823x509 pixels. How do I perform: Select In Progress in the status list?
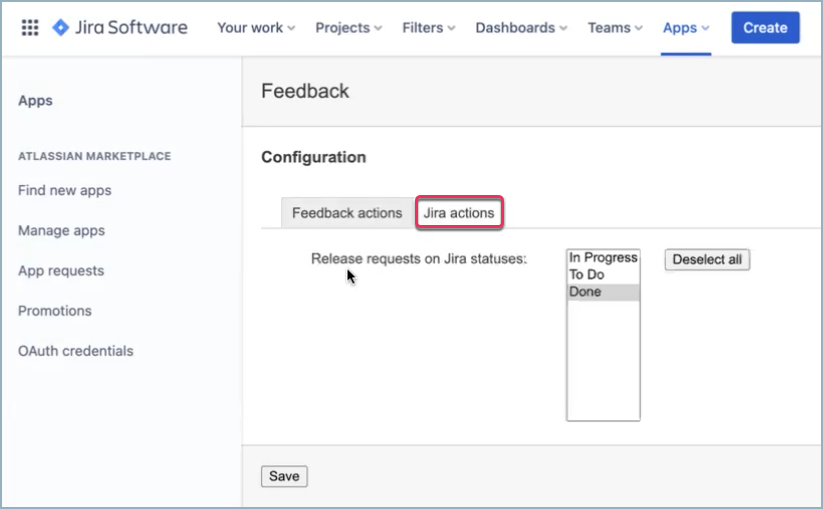pos(603,258)
